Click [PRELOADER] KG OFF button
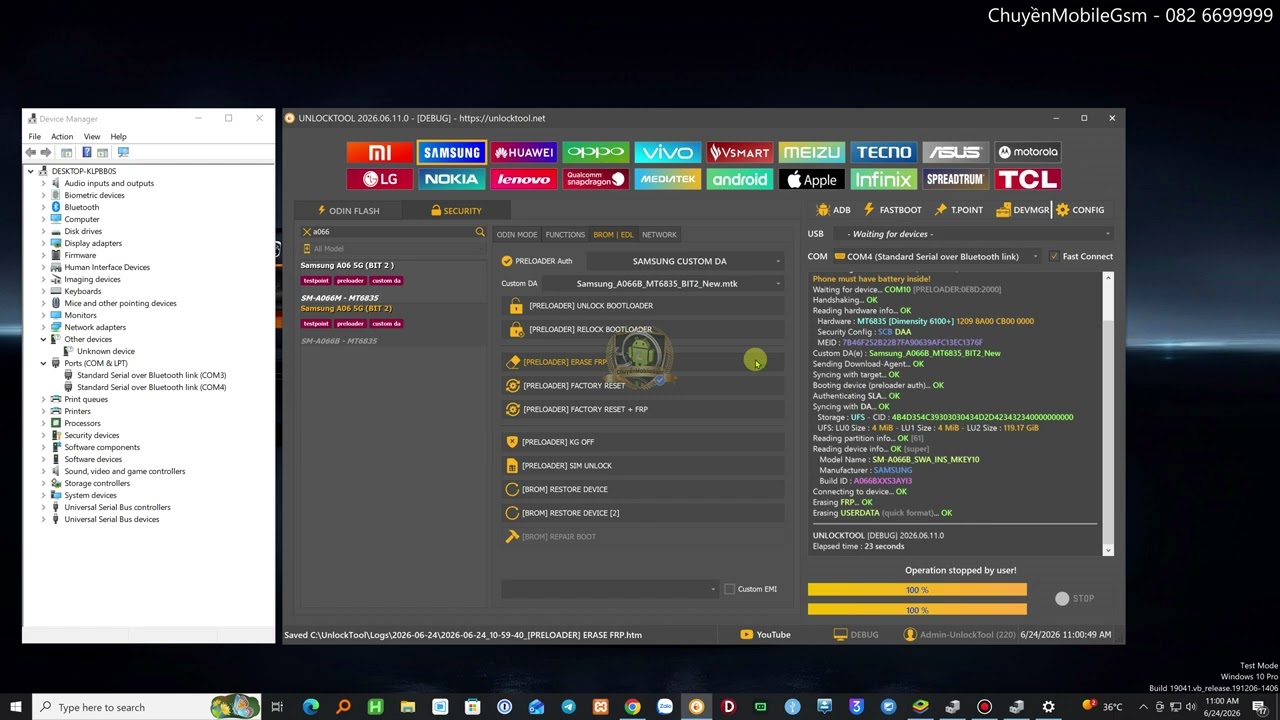1280x720 pixels. point(642,442)
